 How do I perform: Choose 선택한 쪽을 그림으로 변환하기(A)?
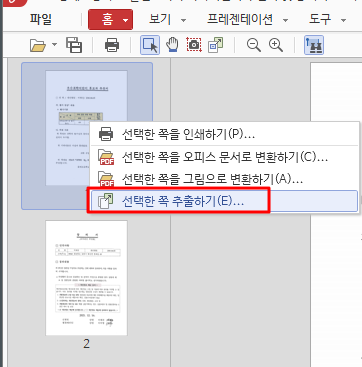(225, 179)
